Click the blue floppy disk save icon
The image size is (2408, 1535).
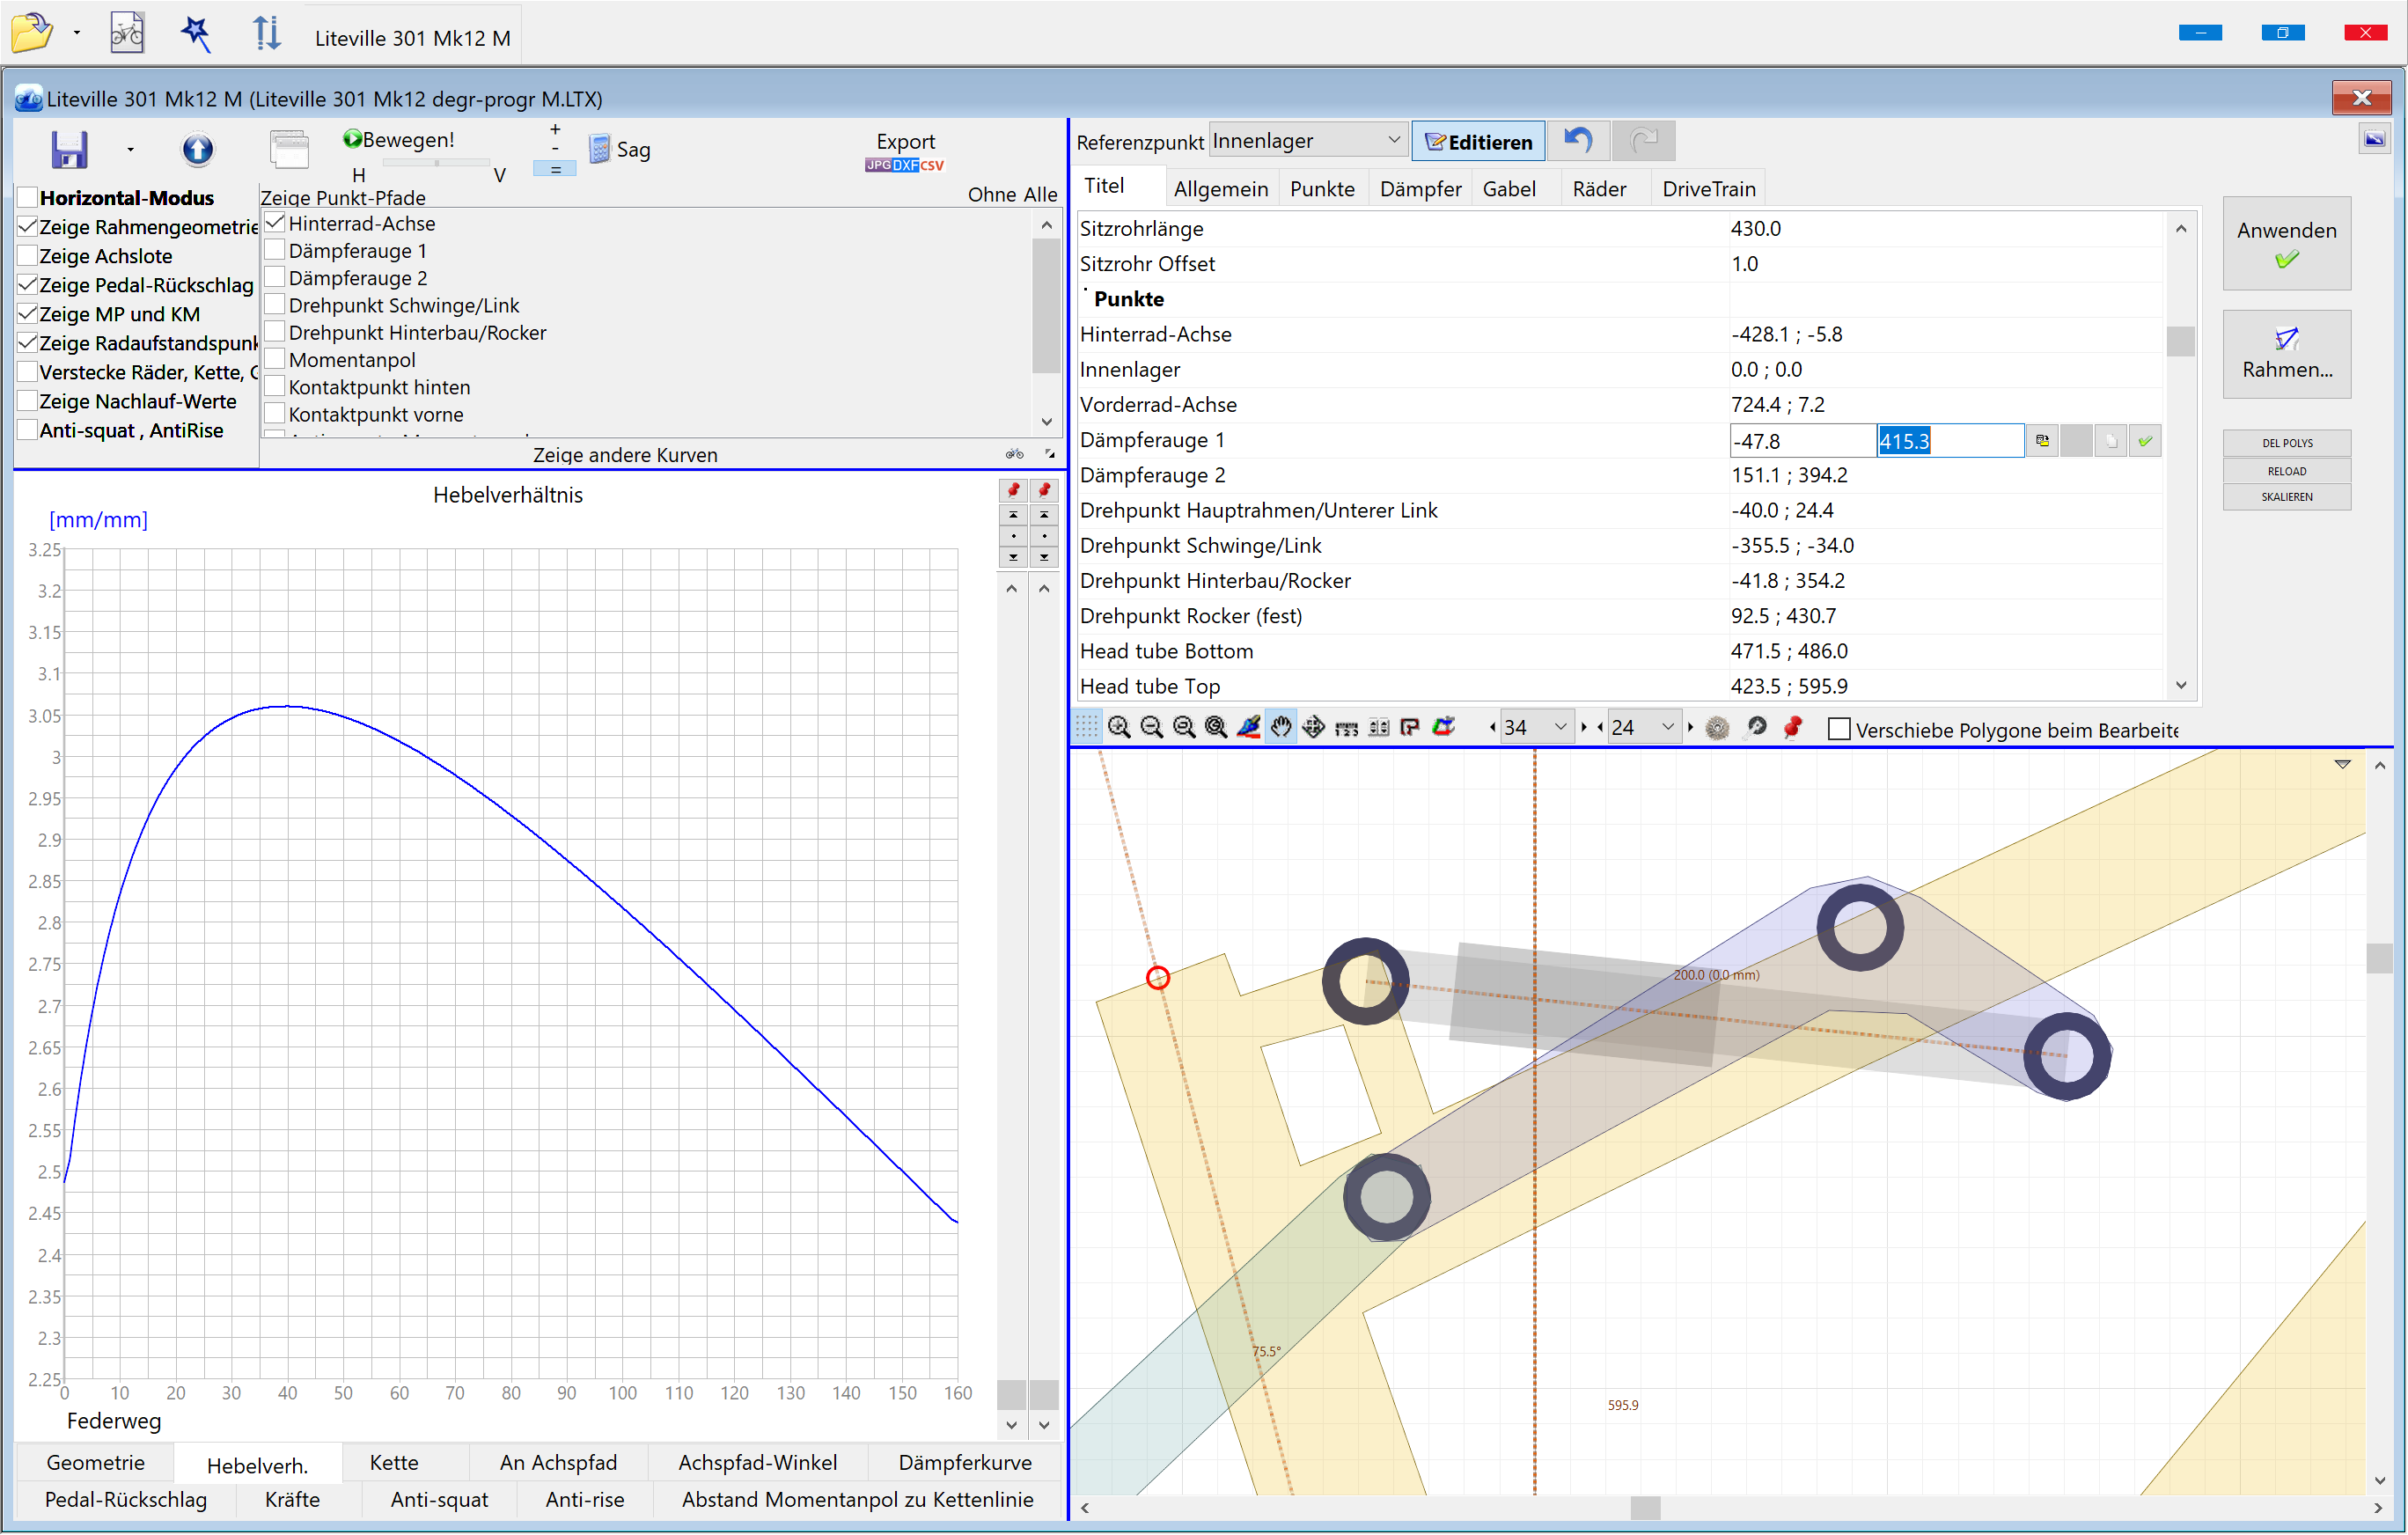coord(69,150)
